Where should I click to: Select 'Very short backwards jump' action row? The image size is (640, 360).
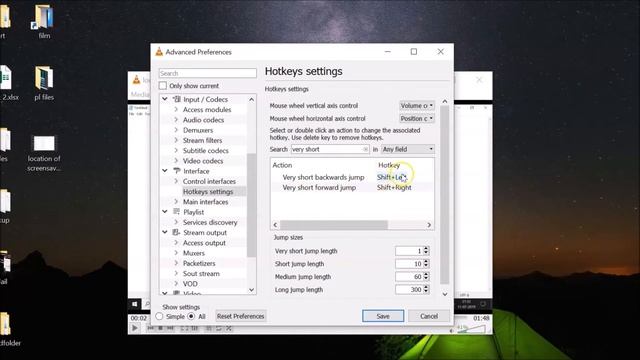[323, 177]
